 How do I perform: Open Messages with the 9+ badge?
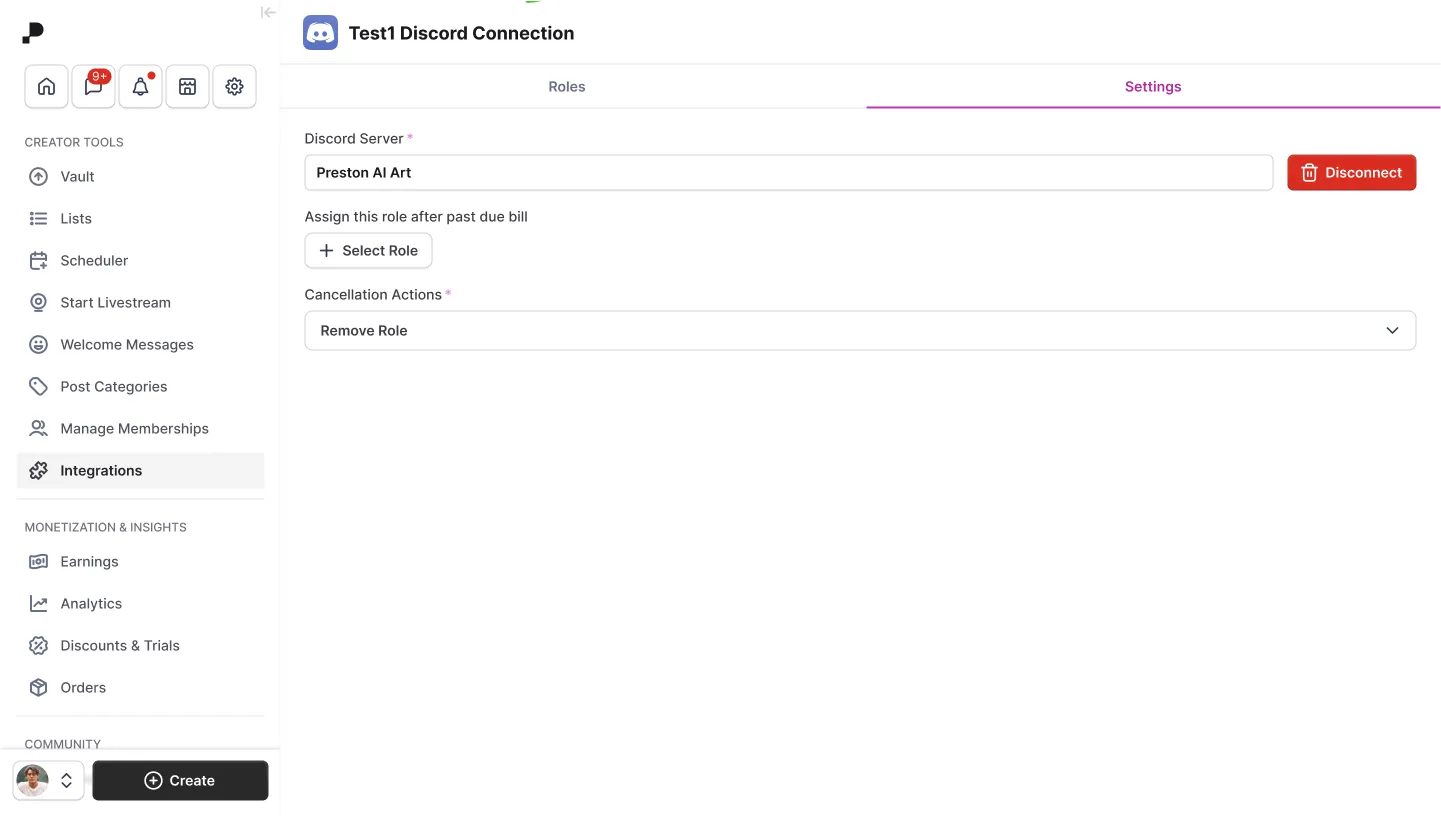pos(93,86)
